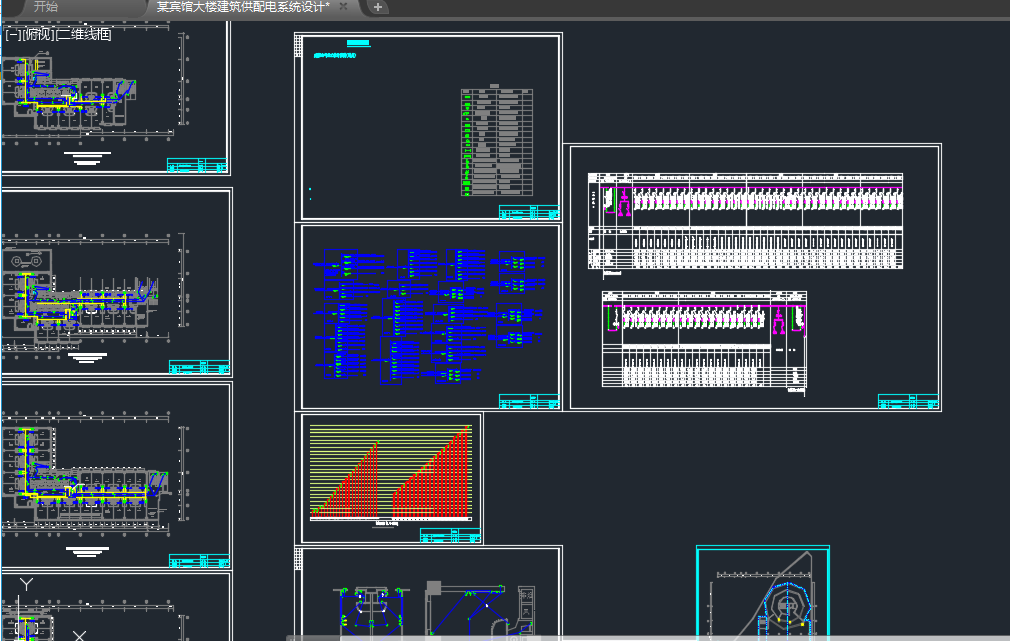Select the green equipment legend table

point(497,142)
